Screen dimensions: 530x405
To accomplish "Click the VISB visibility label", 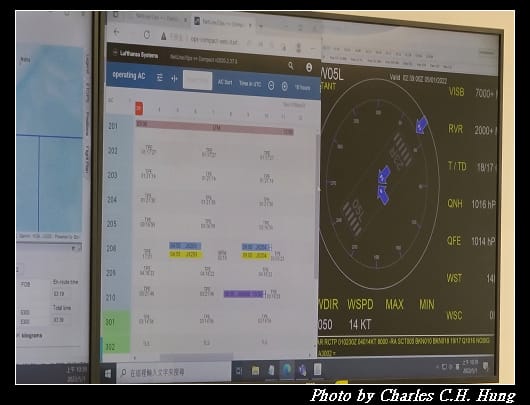I will coord(456,92).
